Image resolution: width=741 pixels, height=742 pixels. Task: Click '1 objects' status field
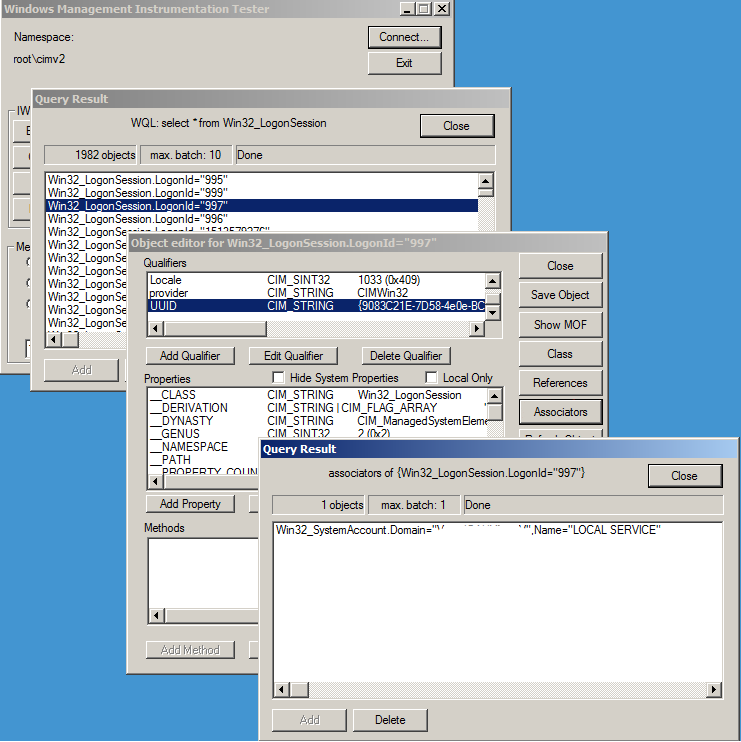pyautogui.click(x=318, y=505)
